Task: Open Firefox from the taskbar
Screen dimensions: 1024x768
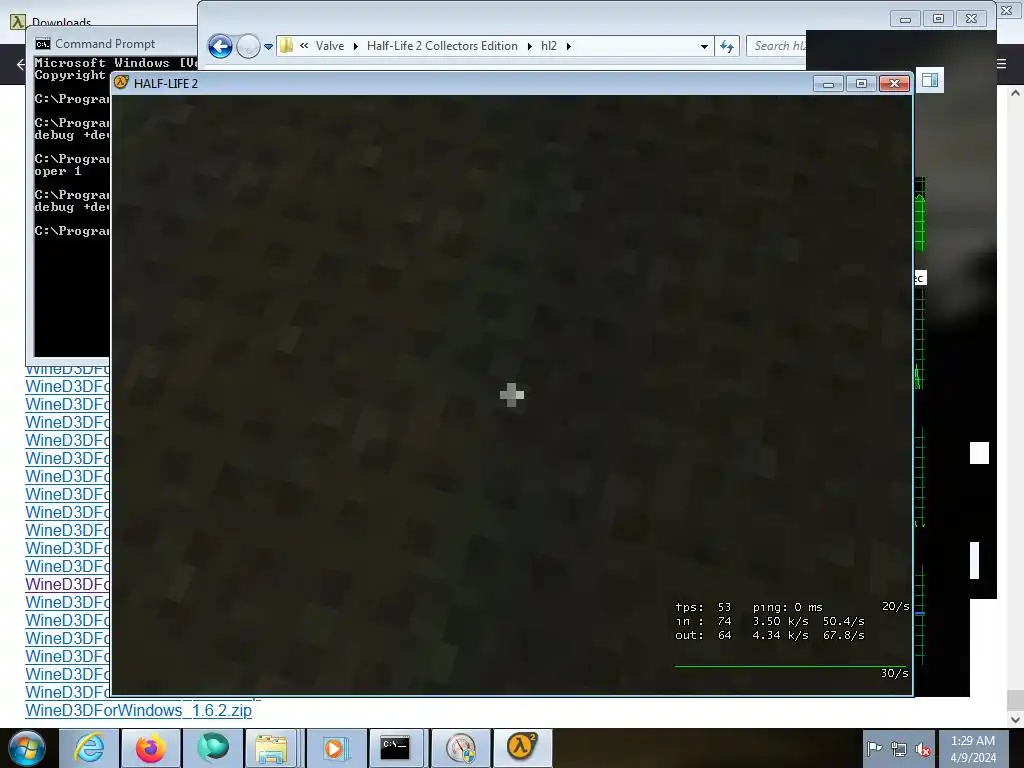Action: 151,748
